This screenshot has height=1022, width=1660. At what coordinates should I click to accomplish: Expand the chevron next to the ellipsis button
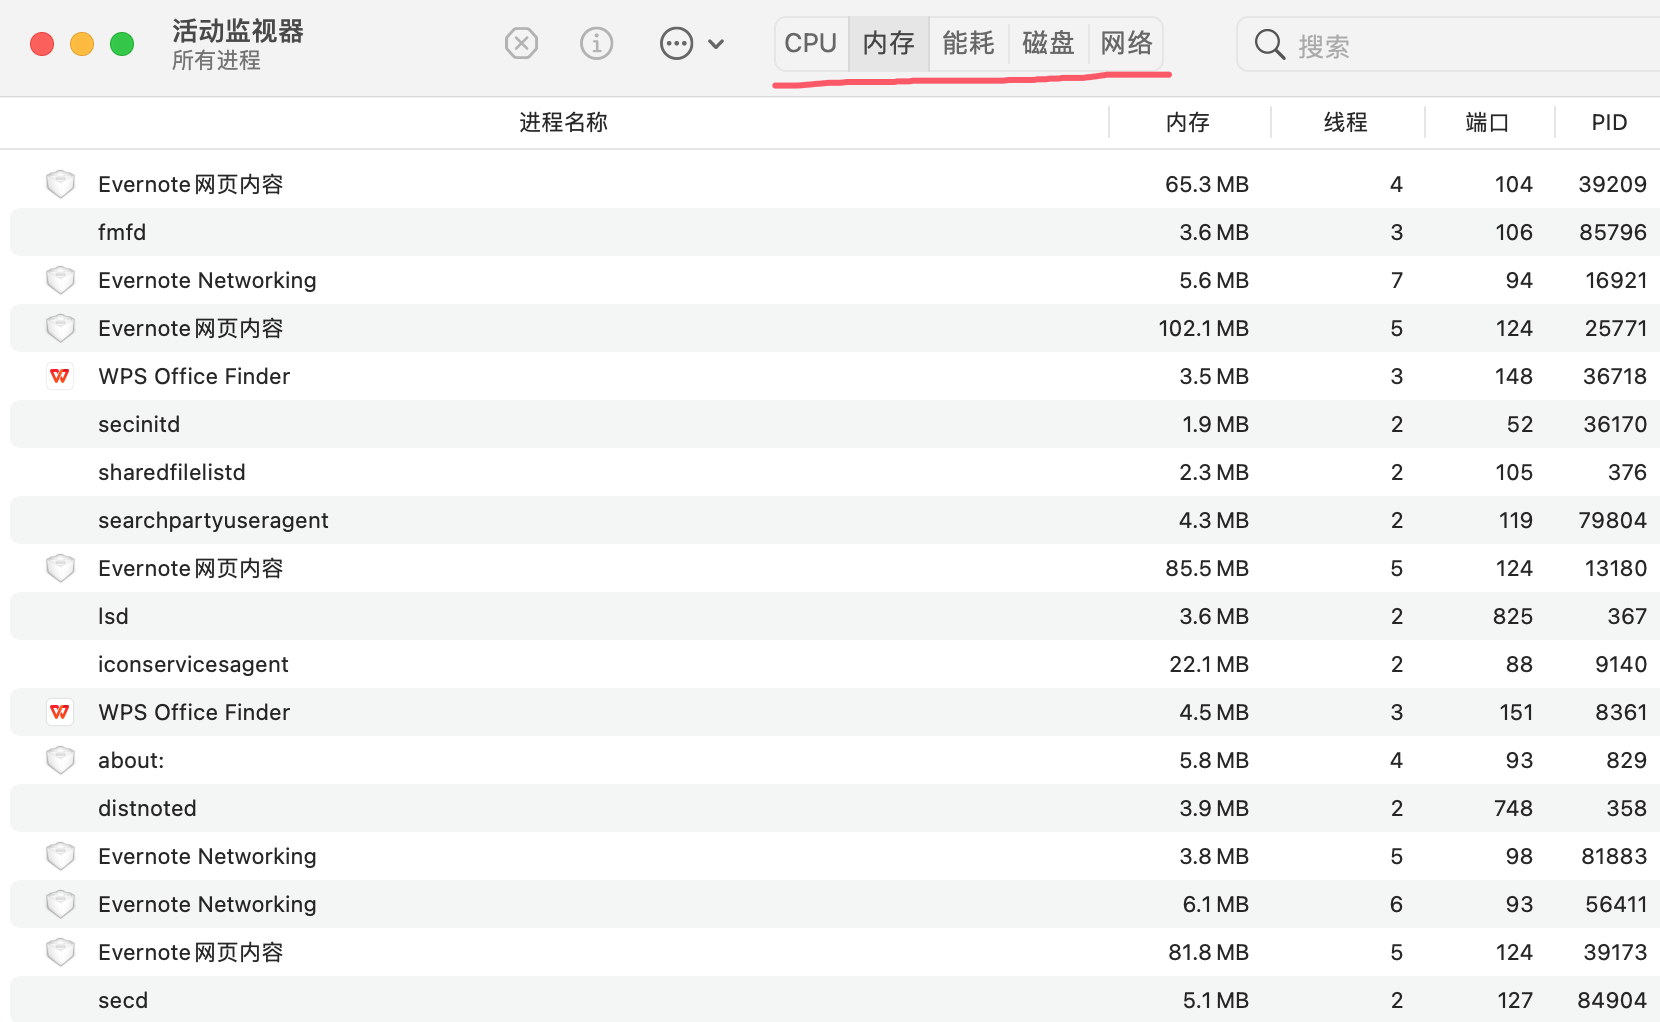tap(716, 44)
